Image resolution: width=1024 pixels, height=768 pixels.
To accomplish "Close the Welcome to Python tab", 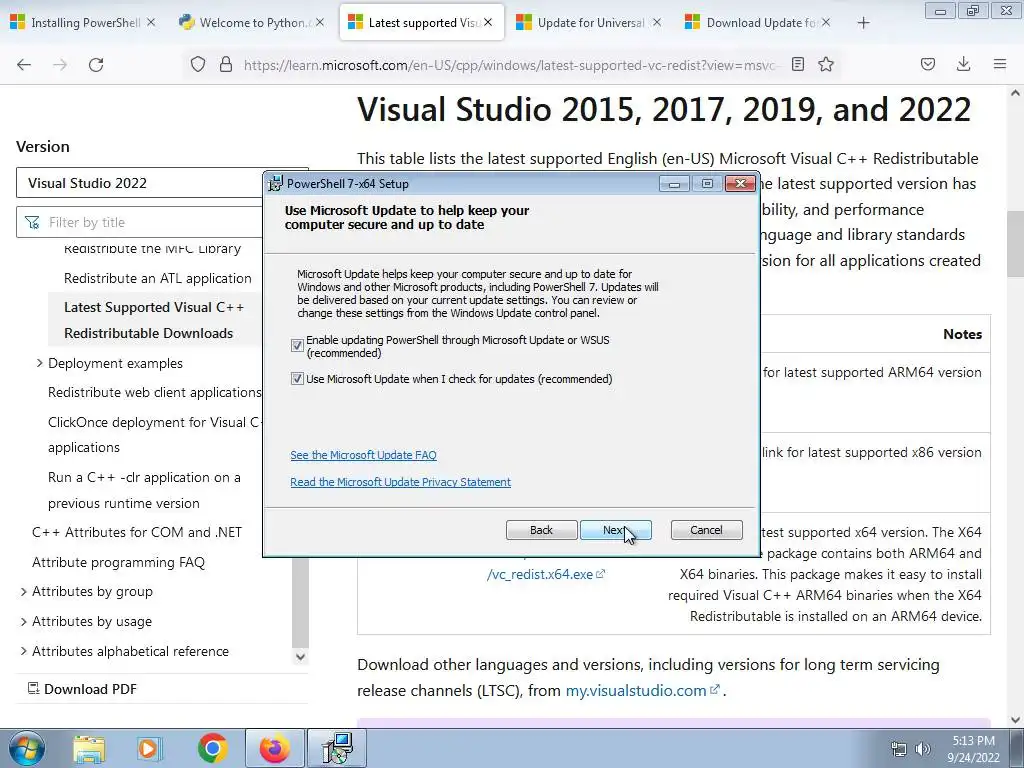I will pos(320,22).
